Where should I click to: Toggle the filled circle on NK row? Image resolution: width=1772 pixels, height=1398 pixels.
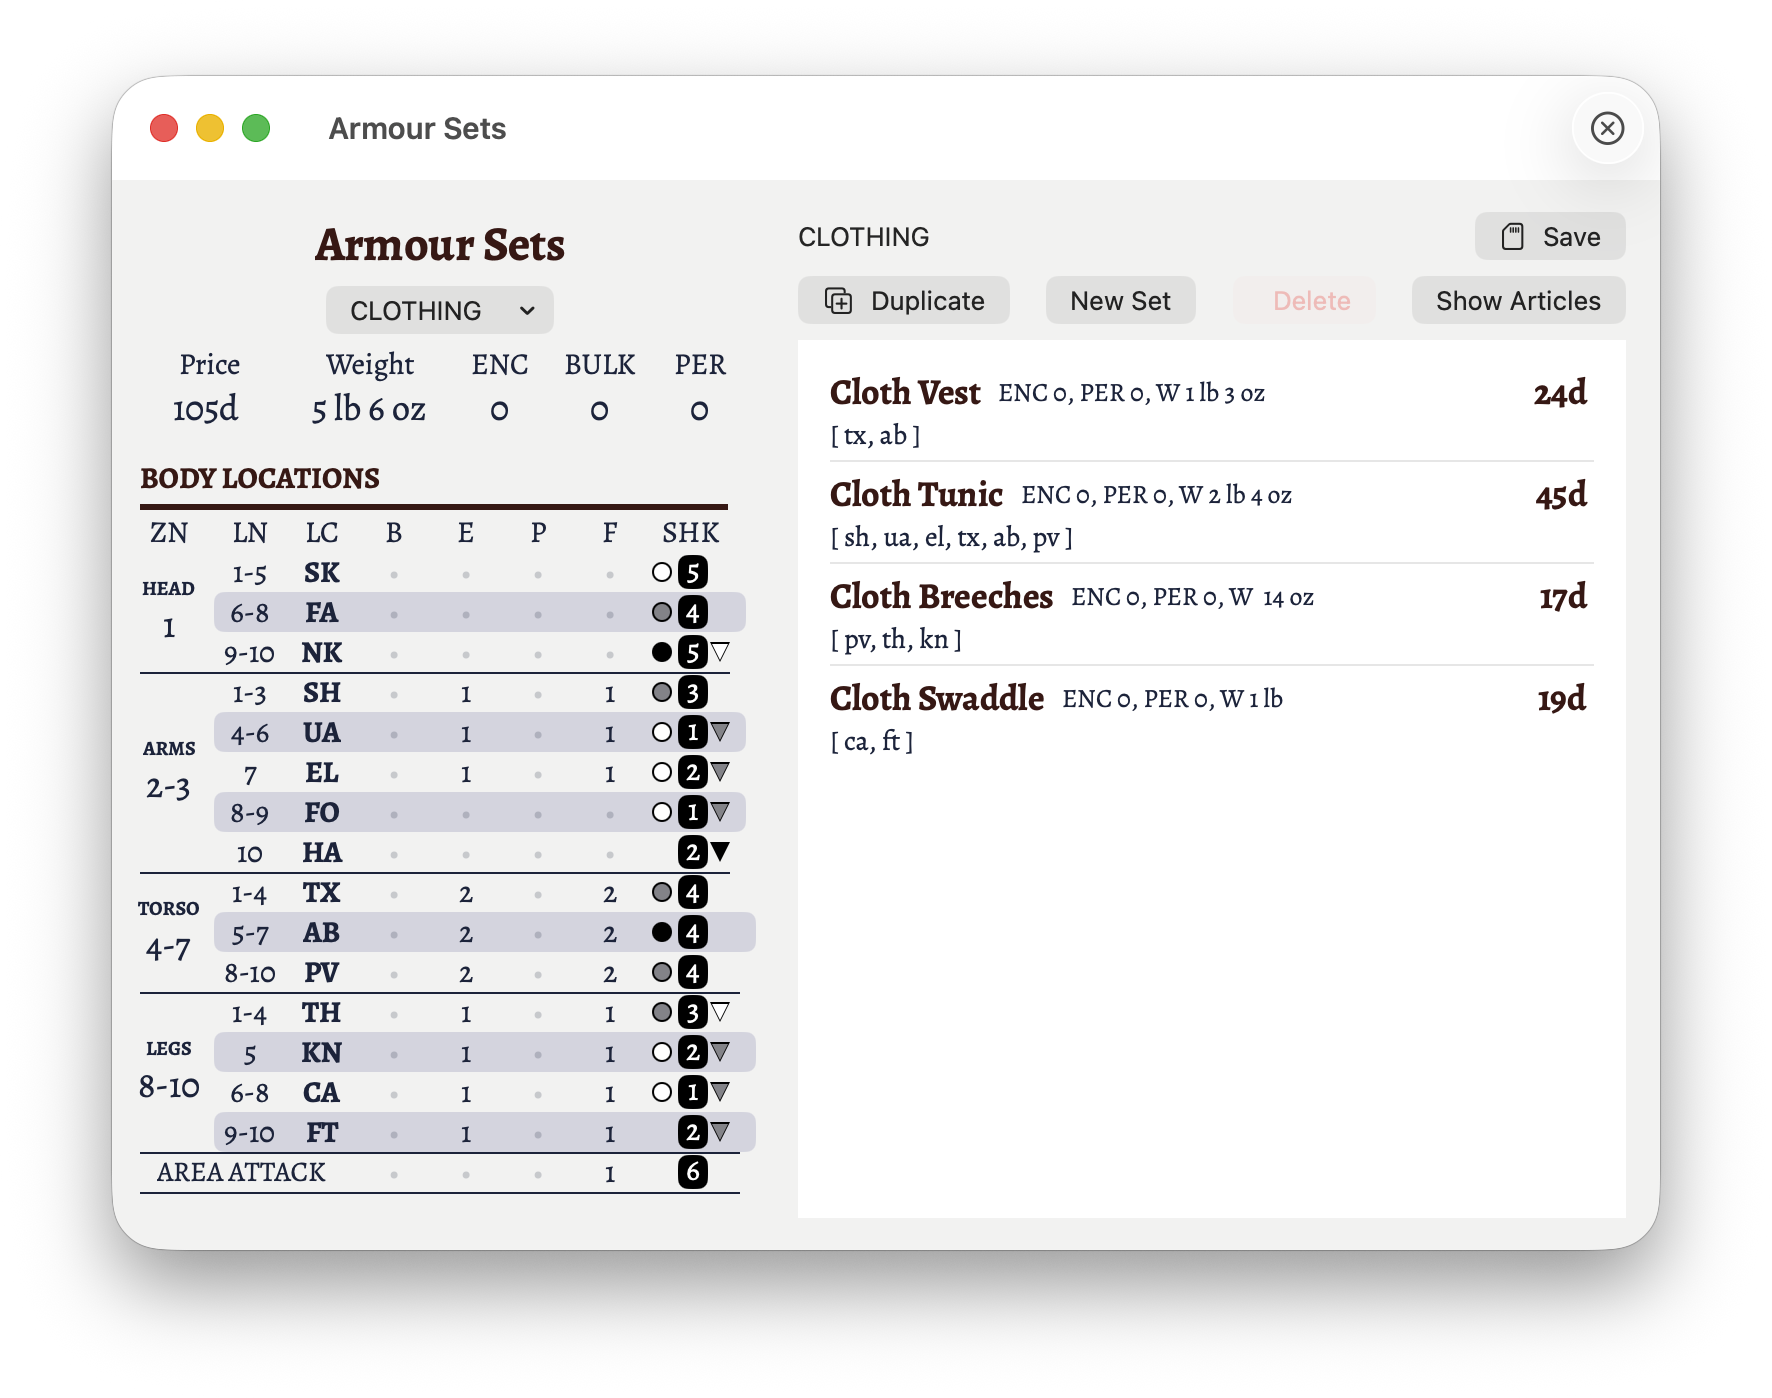[x=661, y=652]
